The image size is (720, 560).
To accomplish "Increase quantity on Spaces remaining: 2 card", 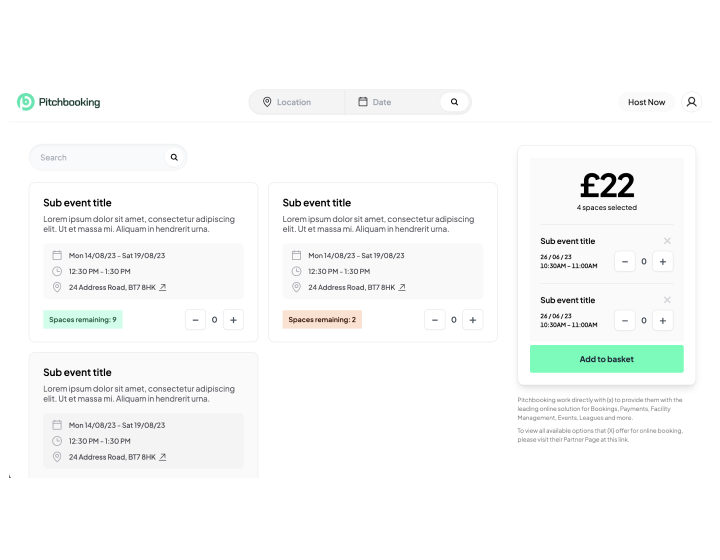I will [472, 320].
